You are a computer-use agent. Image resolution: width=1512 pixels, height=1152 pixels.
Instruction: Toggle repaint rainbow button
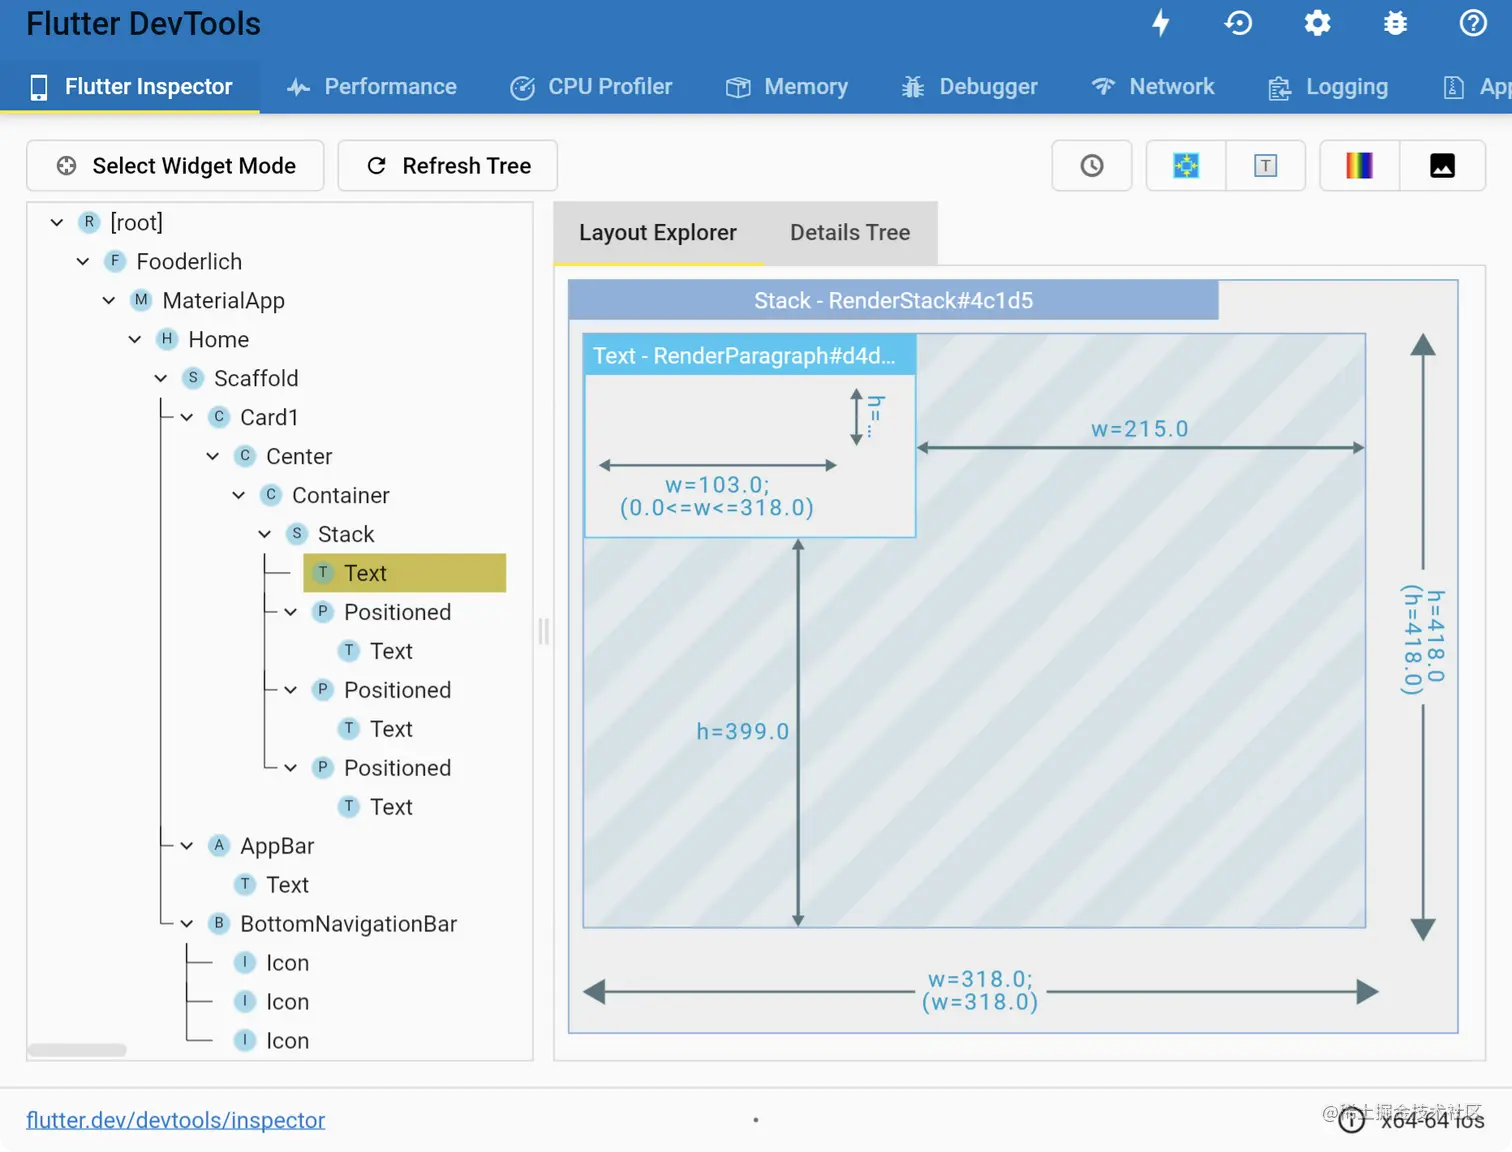(x=1360, y=166)
